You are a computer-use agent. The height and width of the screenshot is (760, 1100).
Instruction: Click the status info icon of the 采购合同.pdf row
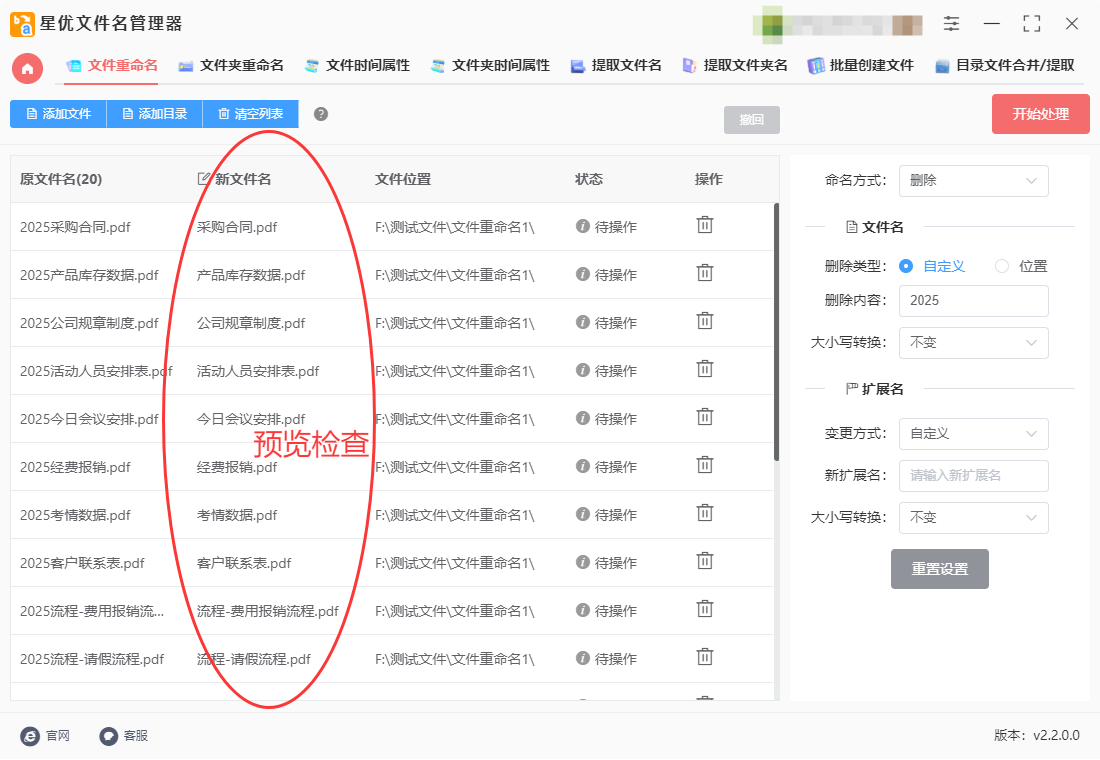click(582, 226)
